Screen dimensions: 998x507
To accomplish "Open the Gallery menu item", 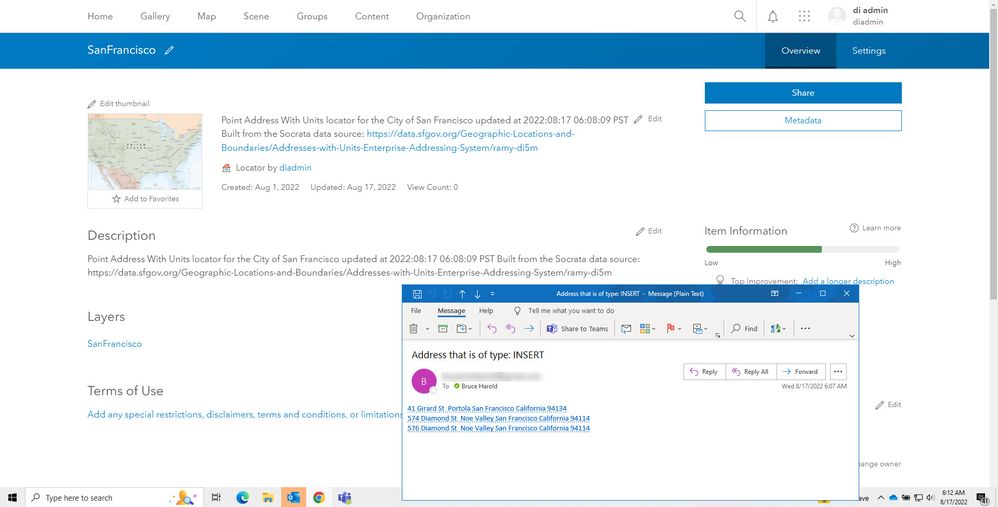I will coord(155,16).
